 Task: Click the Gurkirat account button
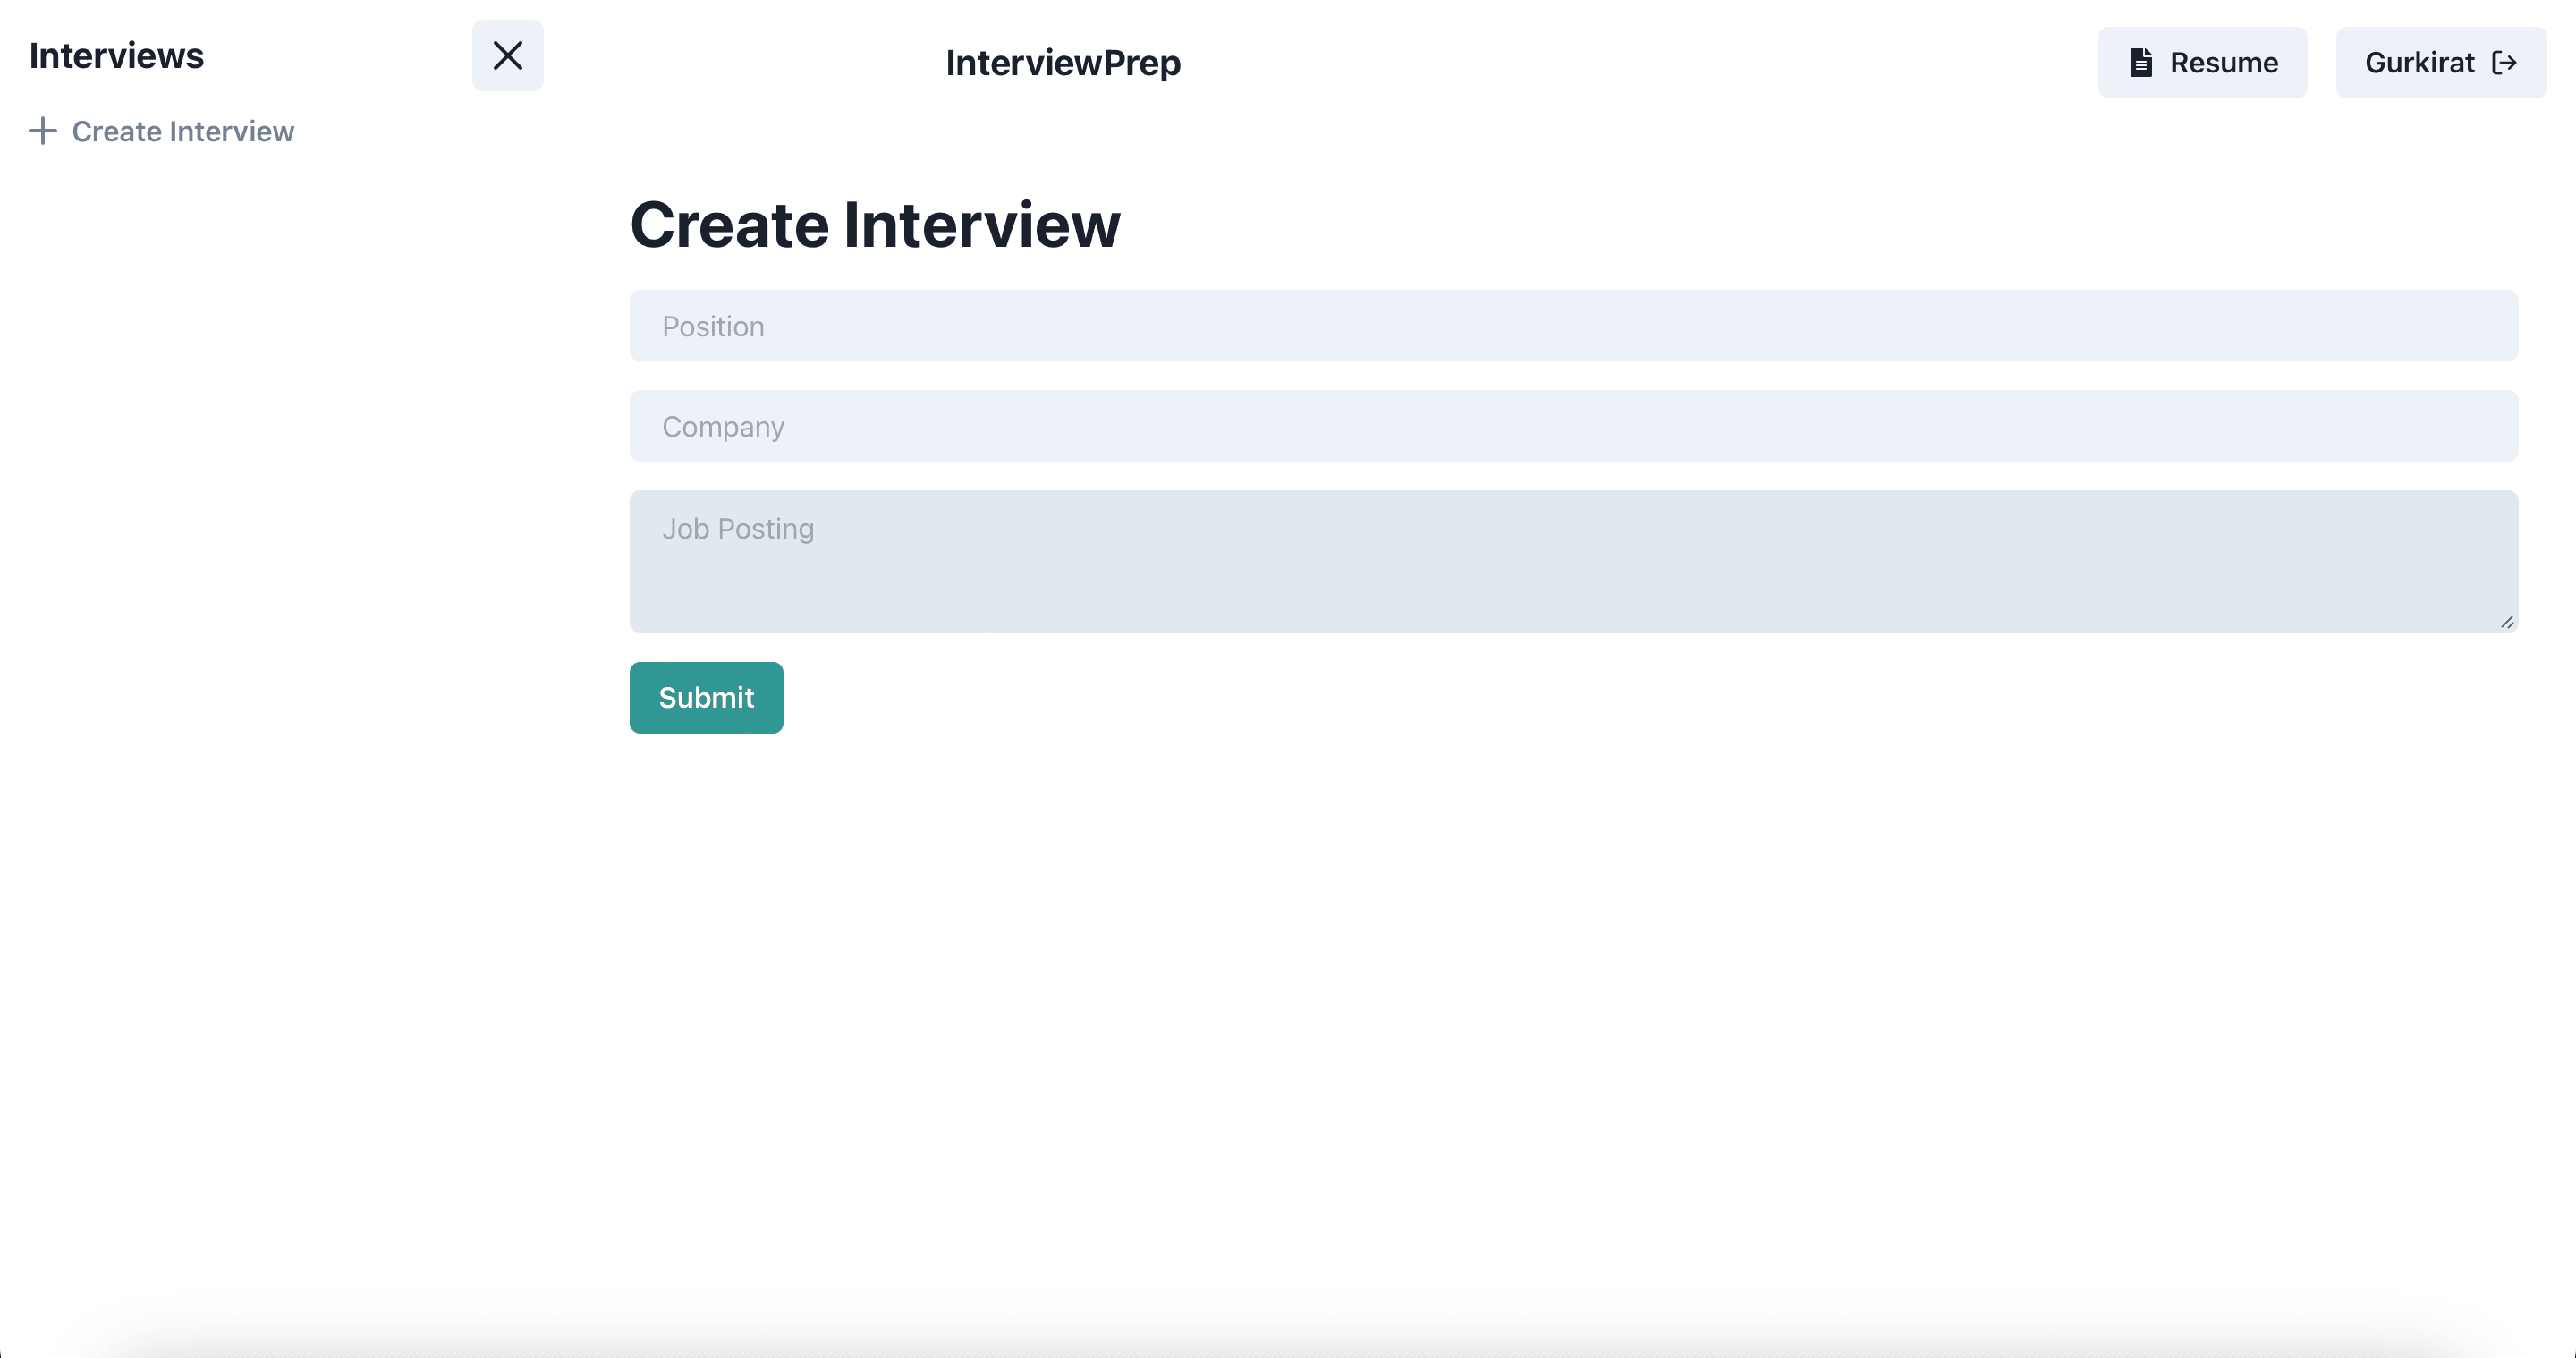click(x=2440, y=63)
